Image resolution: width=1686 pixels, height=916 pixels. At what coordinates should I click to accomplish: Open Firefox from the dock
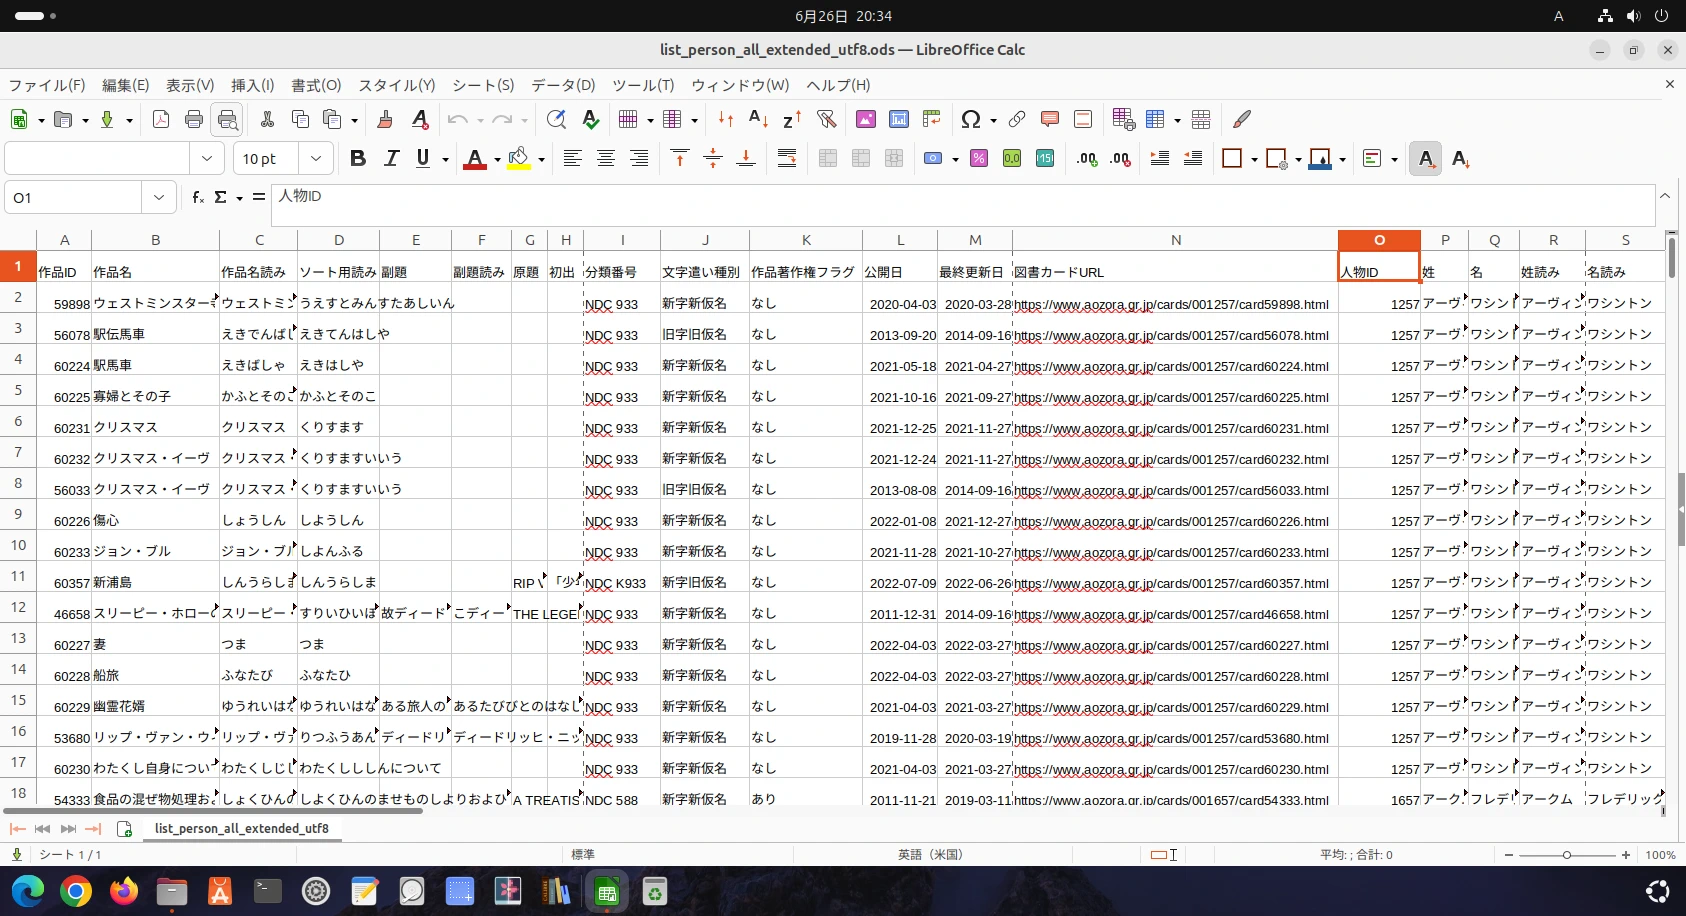tap(124, 891)
